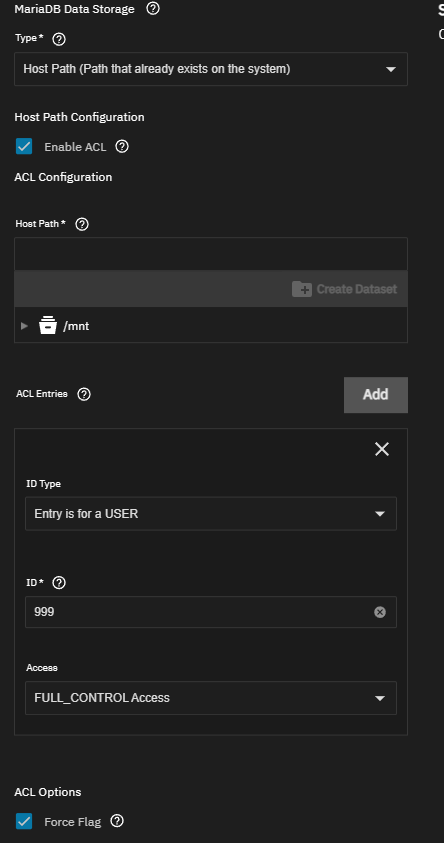Expand the /mnt tree node arrow
The width and height of the screenshot is (444, 843).
(24, 326)
